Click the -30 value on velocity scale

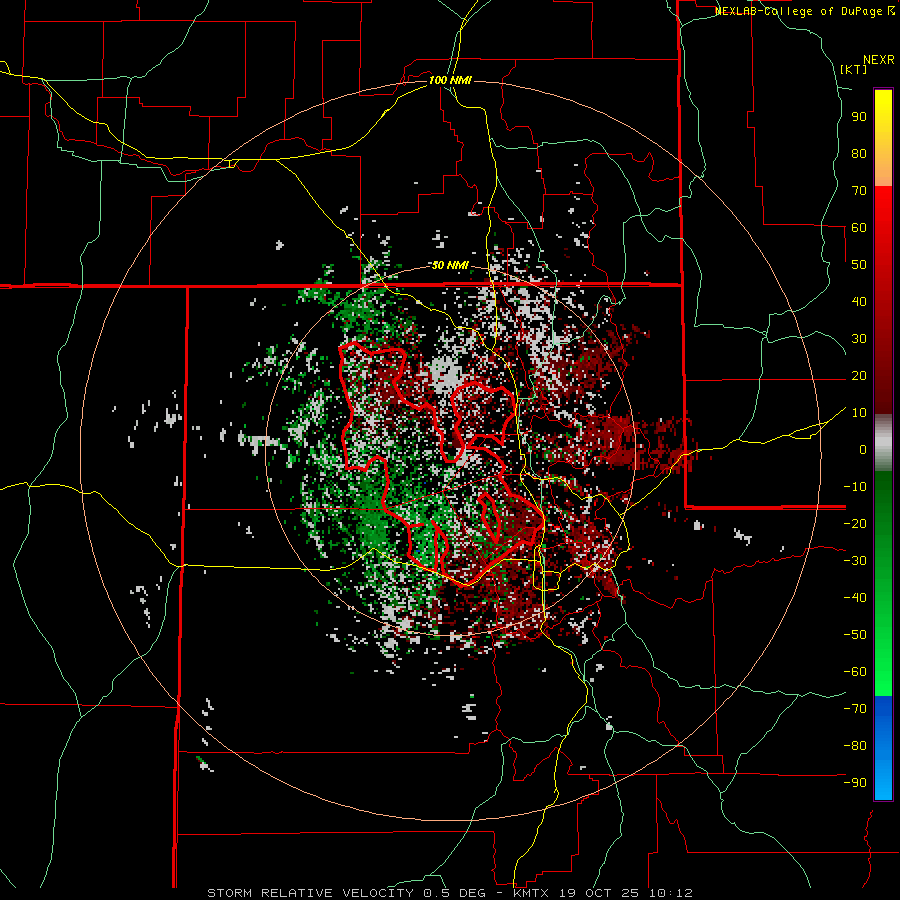tap(855, 561)
